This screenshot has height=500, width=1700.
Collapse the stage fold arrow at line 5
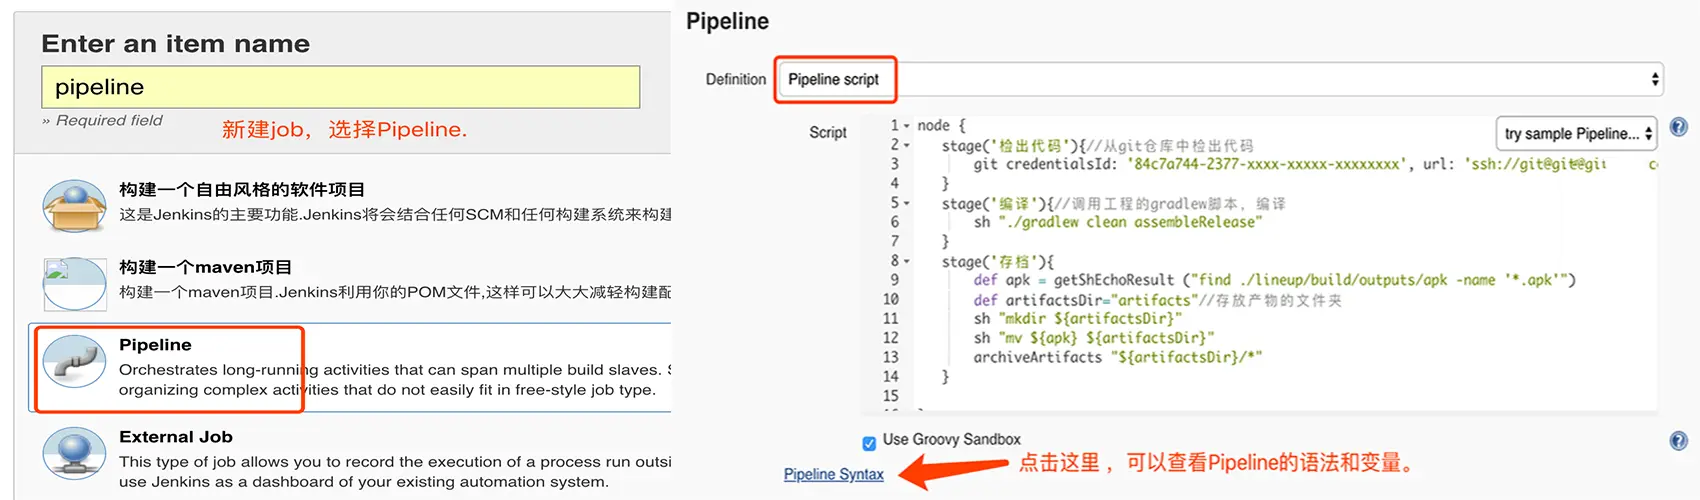click(907, 203)
